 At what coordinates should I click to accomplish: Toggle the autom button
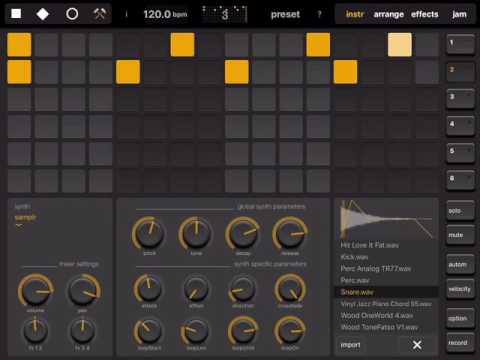click(x=460, y=264)
